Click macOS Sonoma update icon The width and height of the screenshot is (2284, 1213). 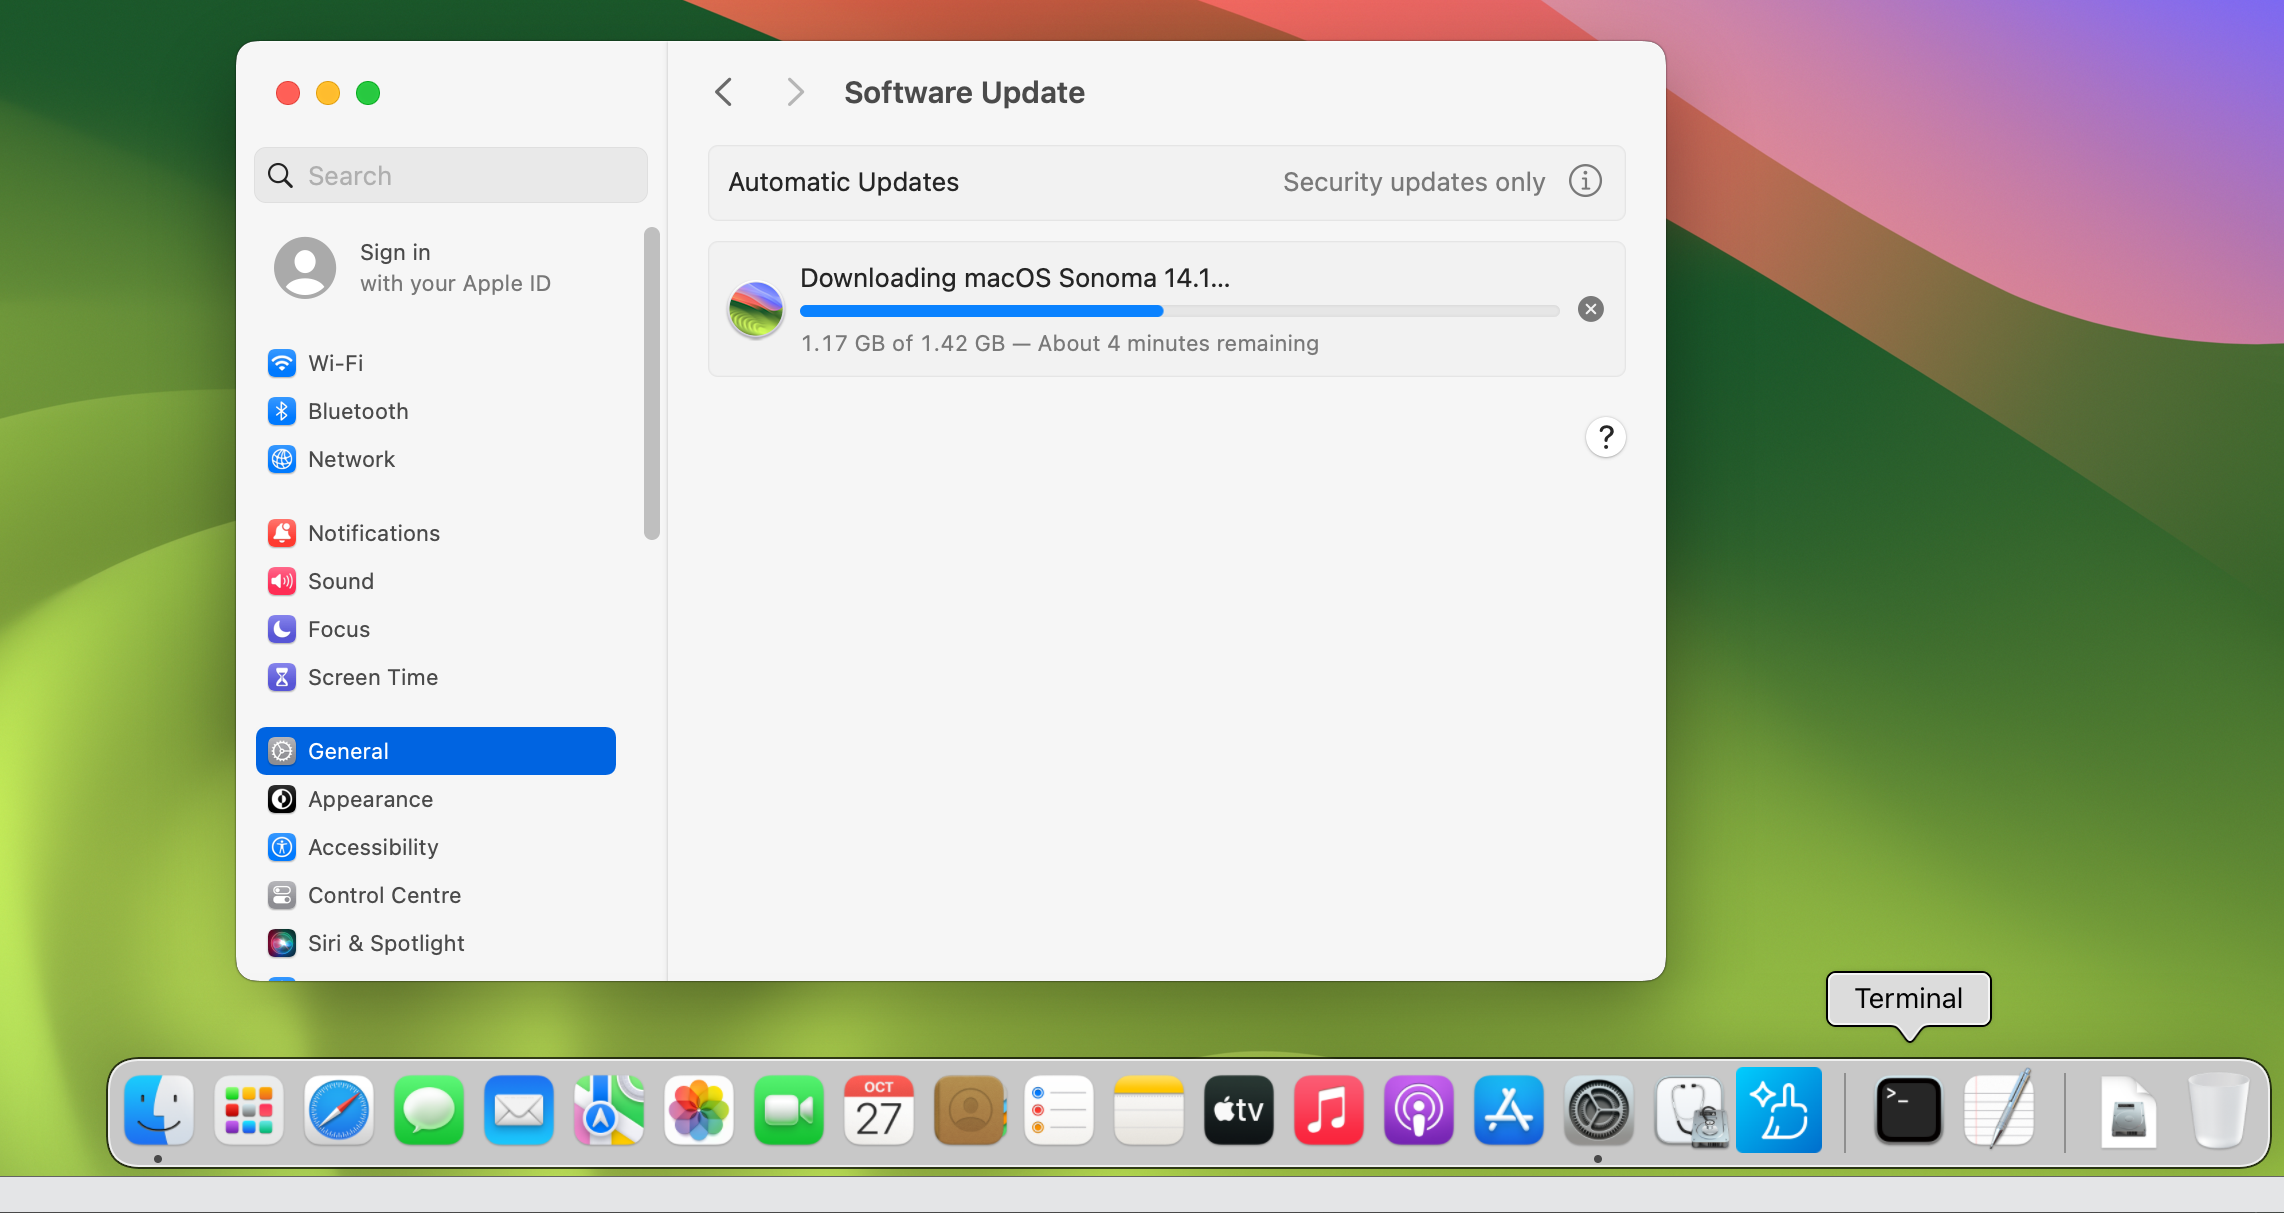(x=756, y=309)
